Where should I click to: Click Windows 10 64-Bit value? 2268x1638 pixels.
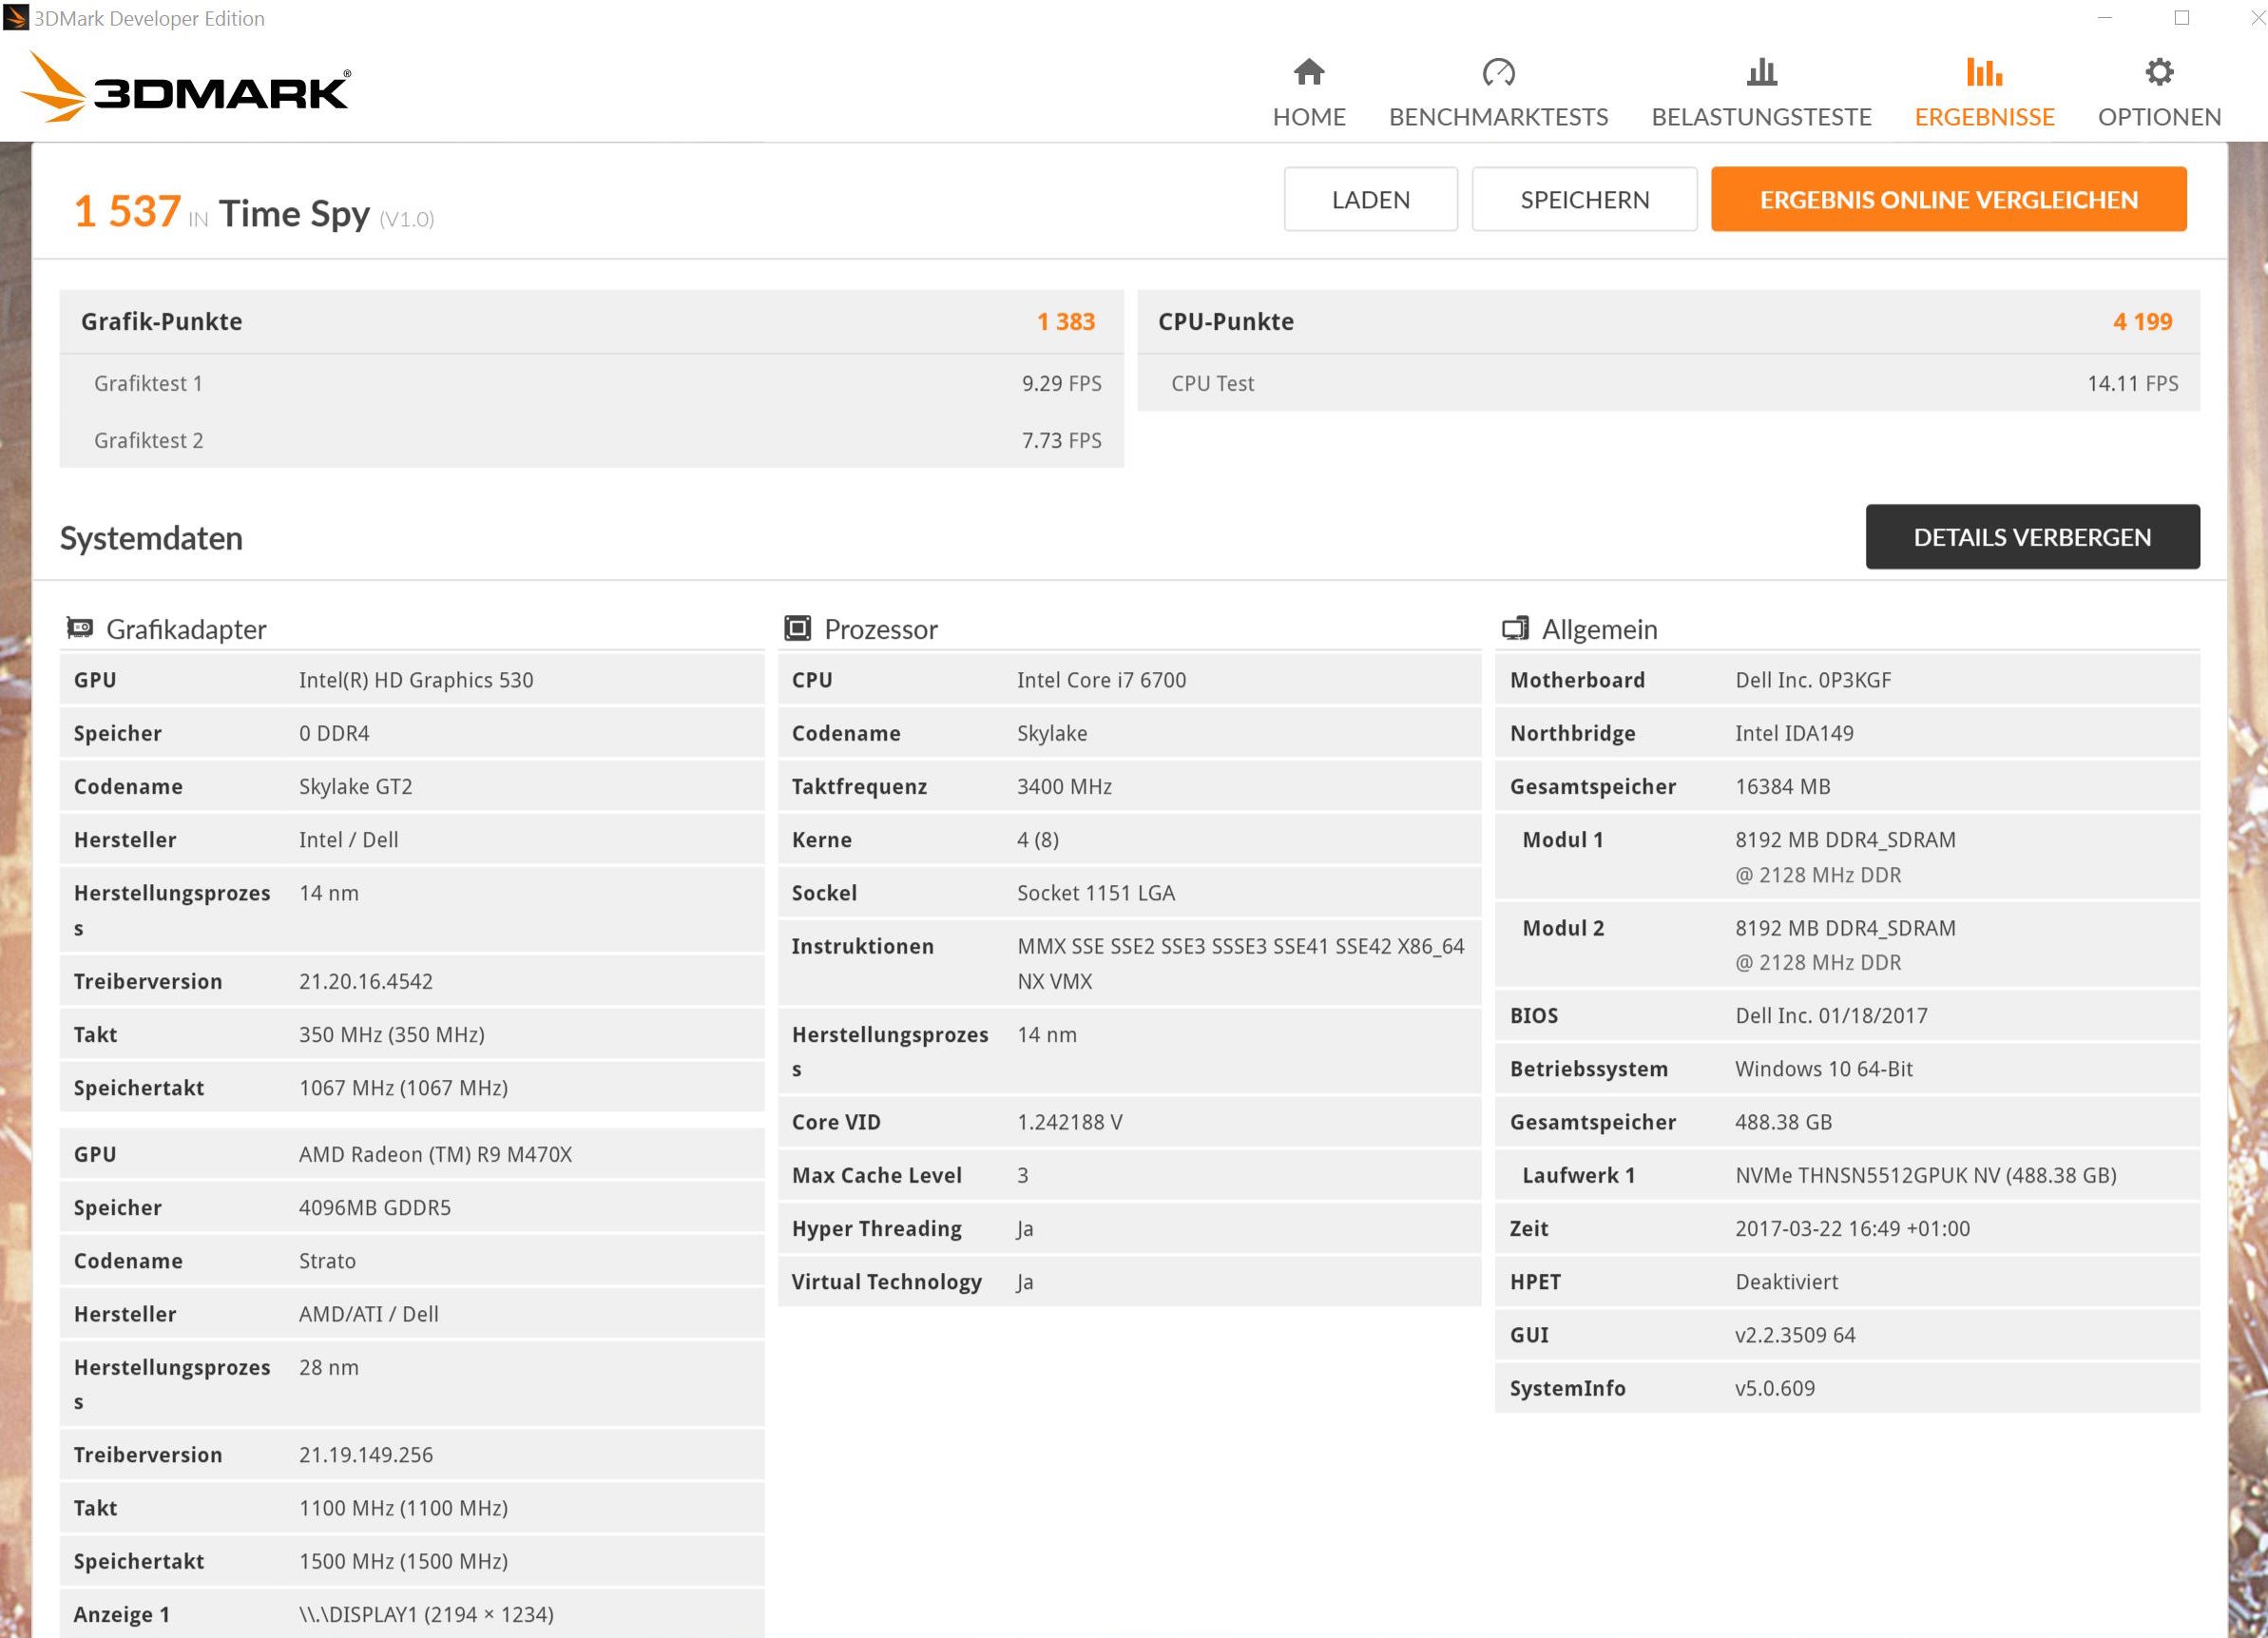(x=1823, y=1069)
